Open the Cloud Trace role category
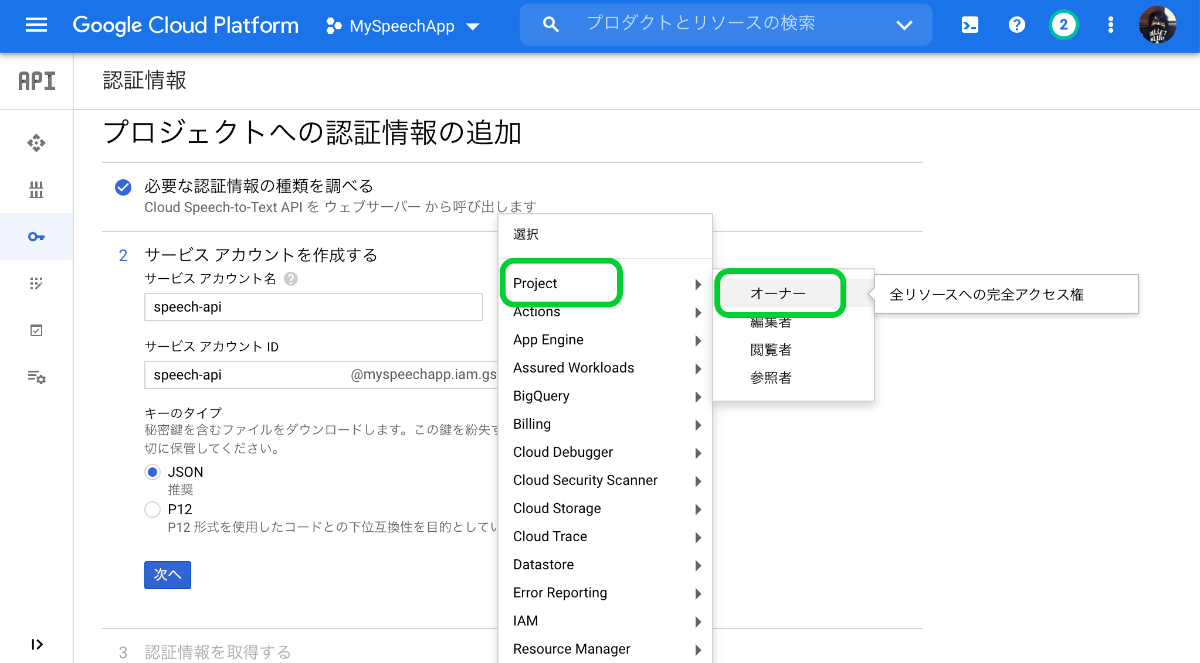 pos(605,536)
